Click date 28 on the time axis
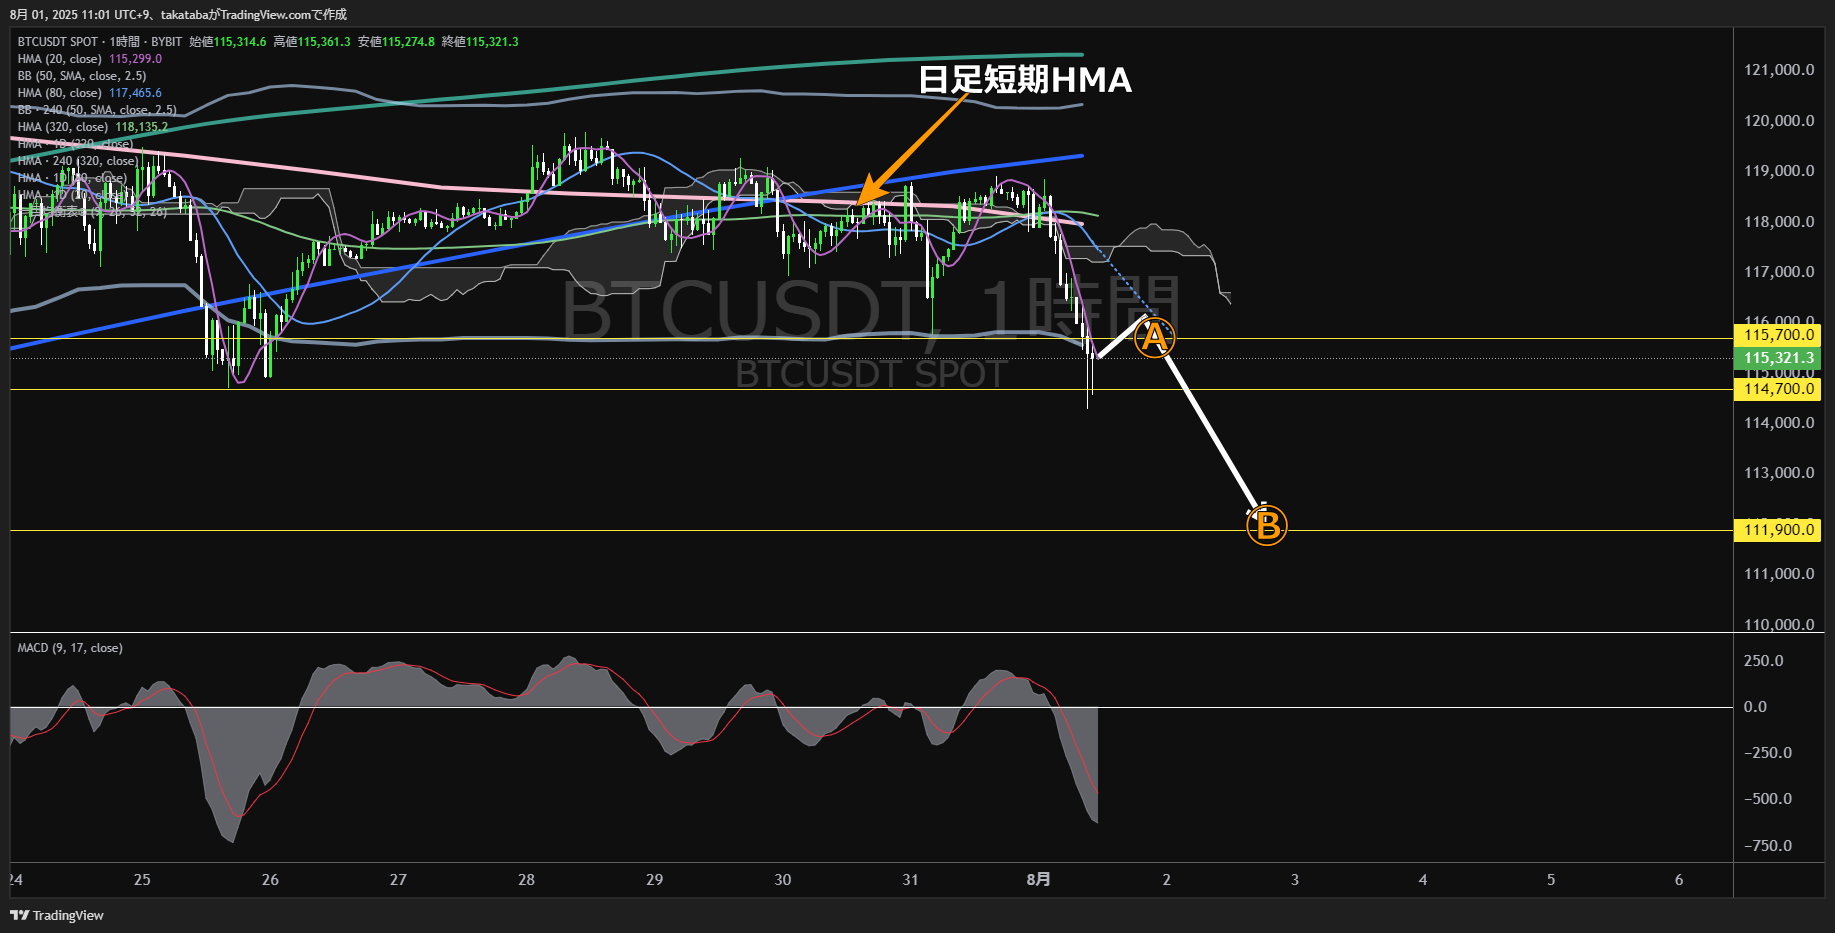 tap(526, 880)
